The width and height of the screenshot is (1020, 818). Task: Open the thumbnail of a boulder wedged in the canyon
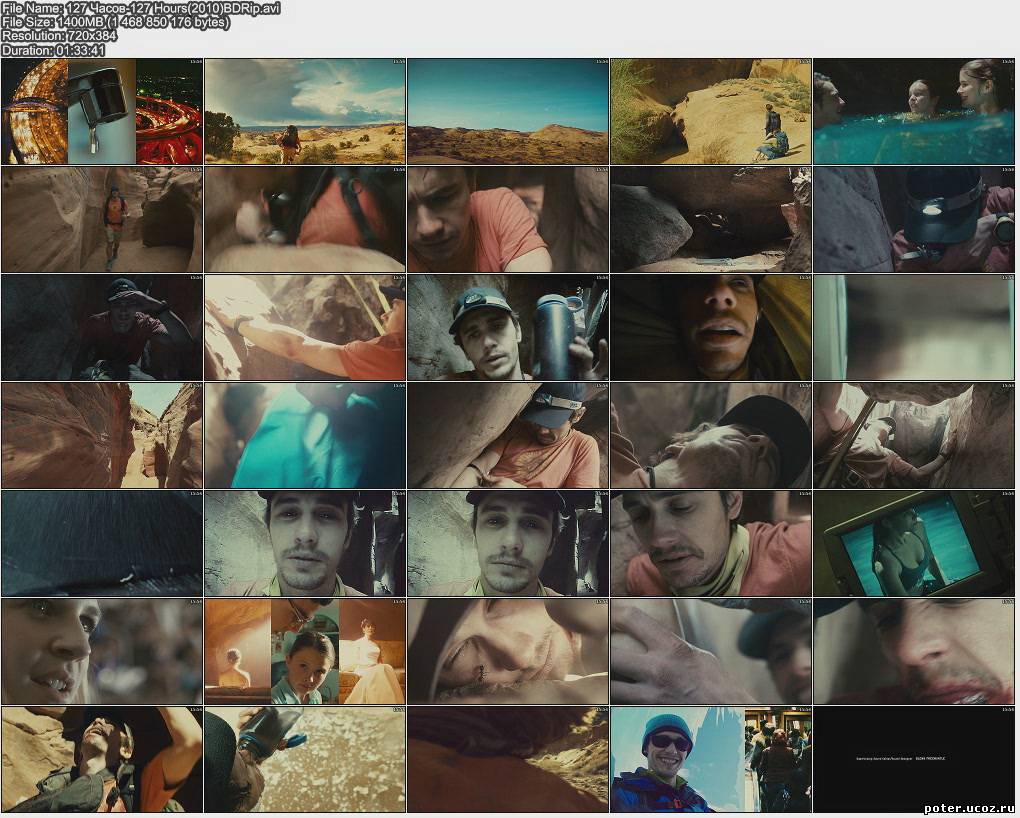tap(711, 219)
